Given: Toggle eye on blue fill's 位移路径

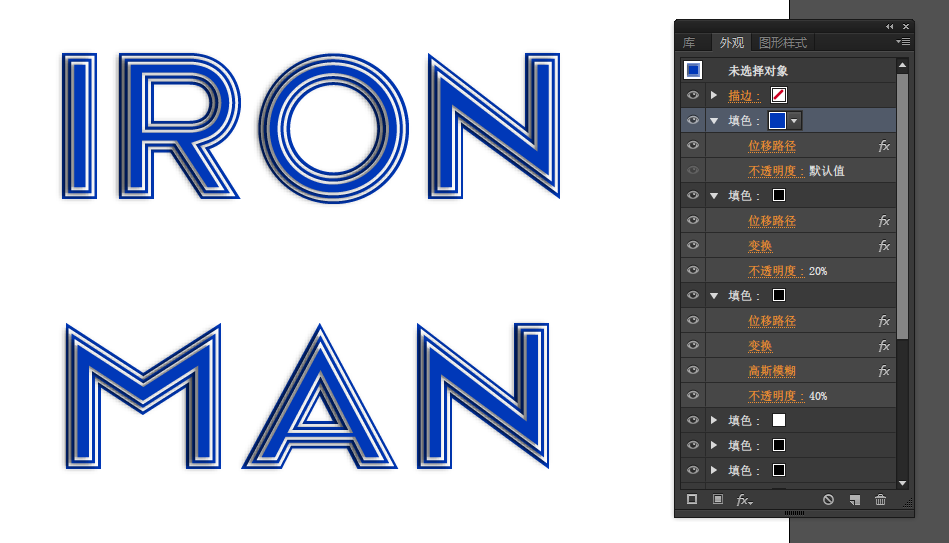Looking at the screenshot, I should coord(693,145).
